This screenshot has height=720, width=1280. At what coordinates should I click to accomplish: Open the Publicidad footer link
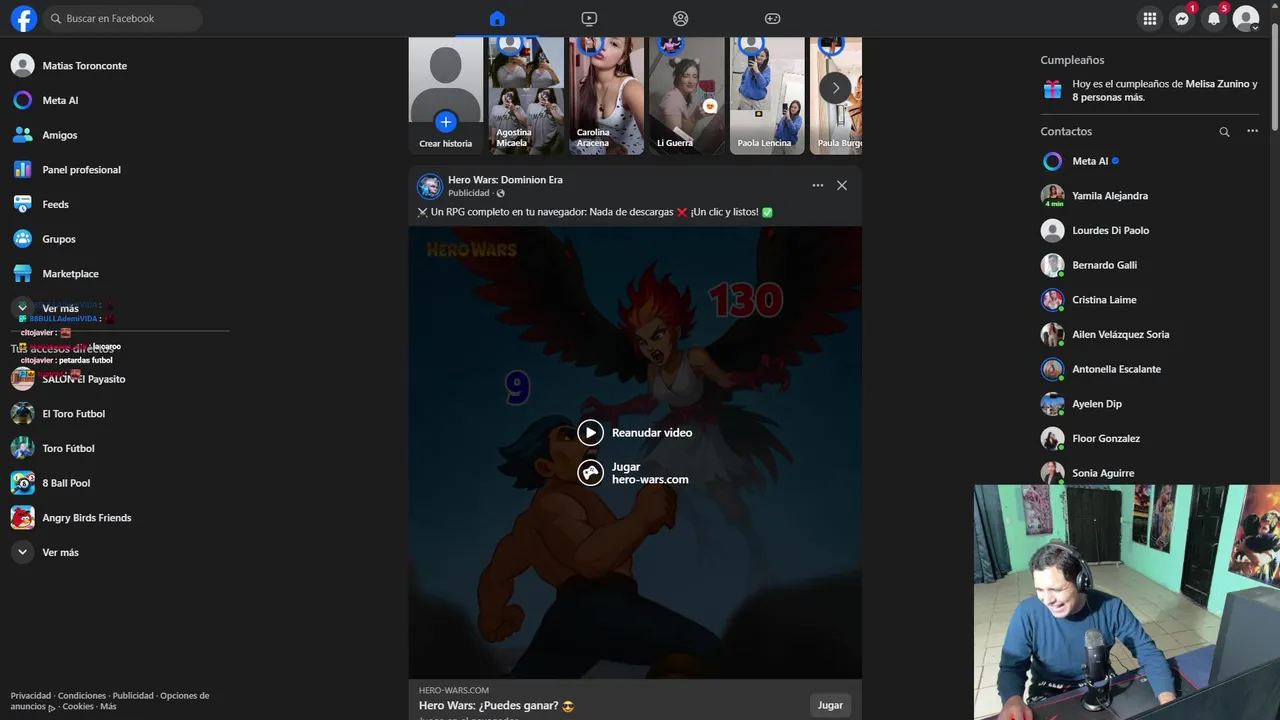(x=133, y=696)
